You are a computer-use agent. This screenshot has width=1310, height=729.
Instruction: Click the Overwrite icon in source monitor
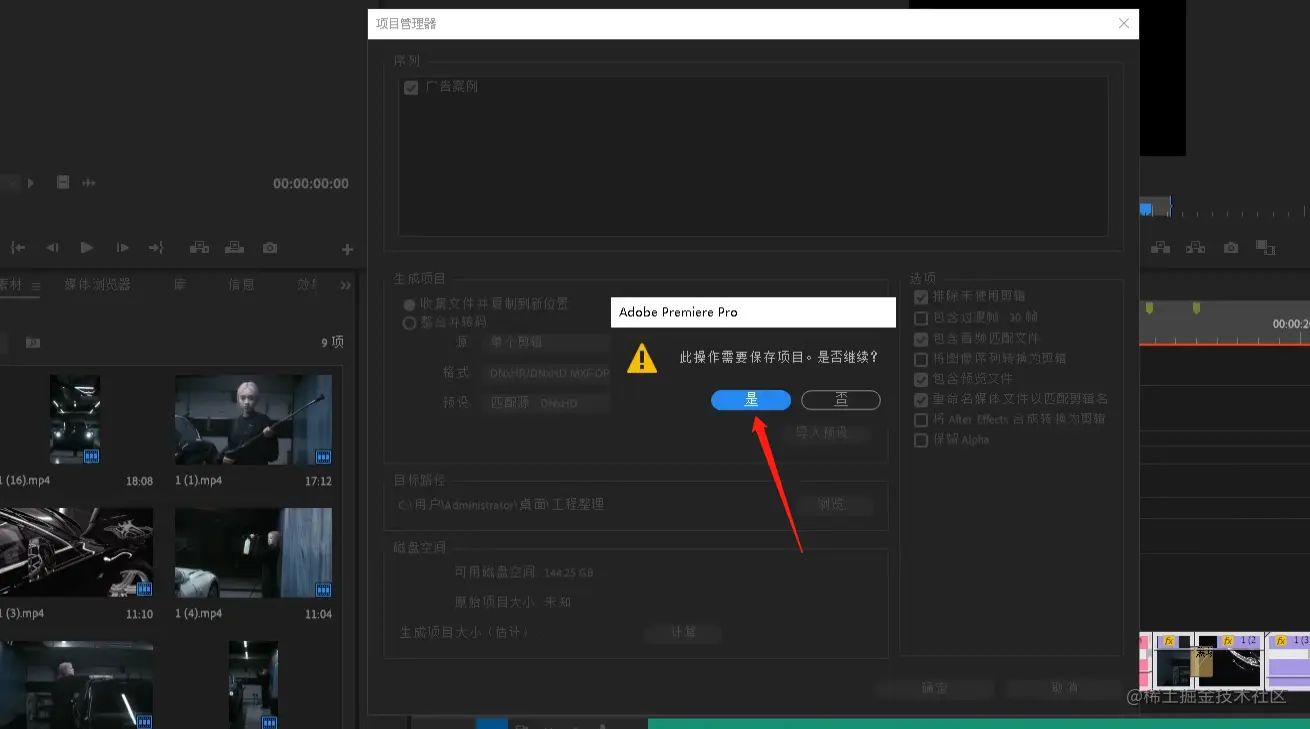[234, 247]
